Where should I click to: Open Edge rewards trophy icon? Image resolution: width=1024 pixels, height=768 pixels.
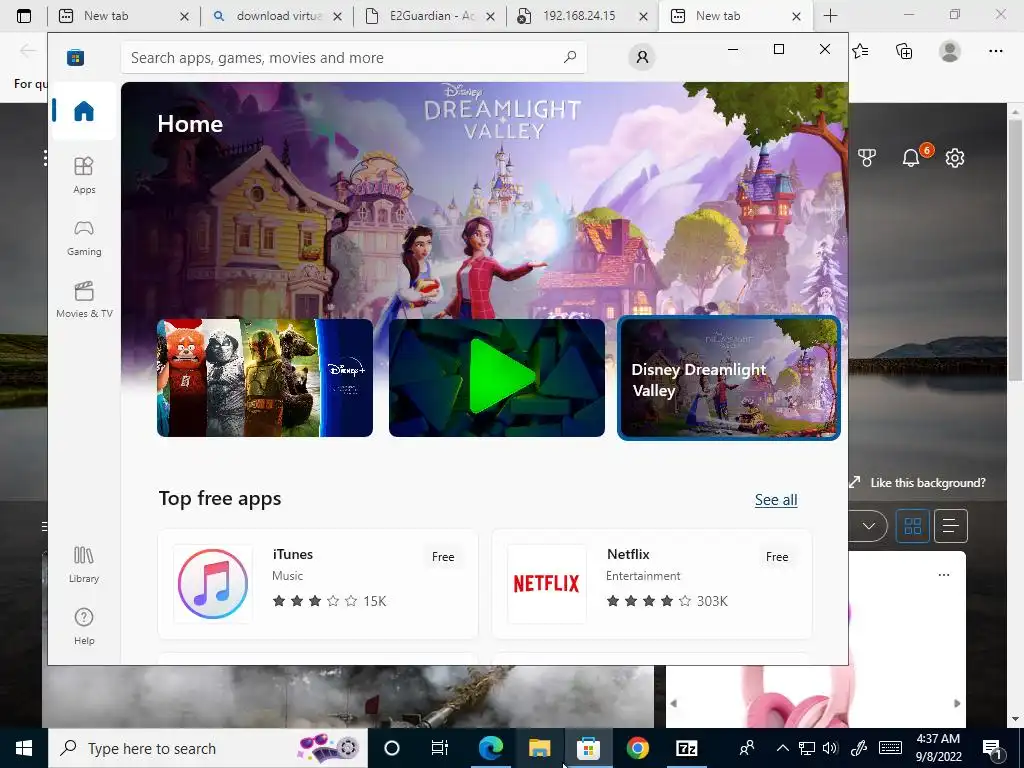click(x=867, y=157)
